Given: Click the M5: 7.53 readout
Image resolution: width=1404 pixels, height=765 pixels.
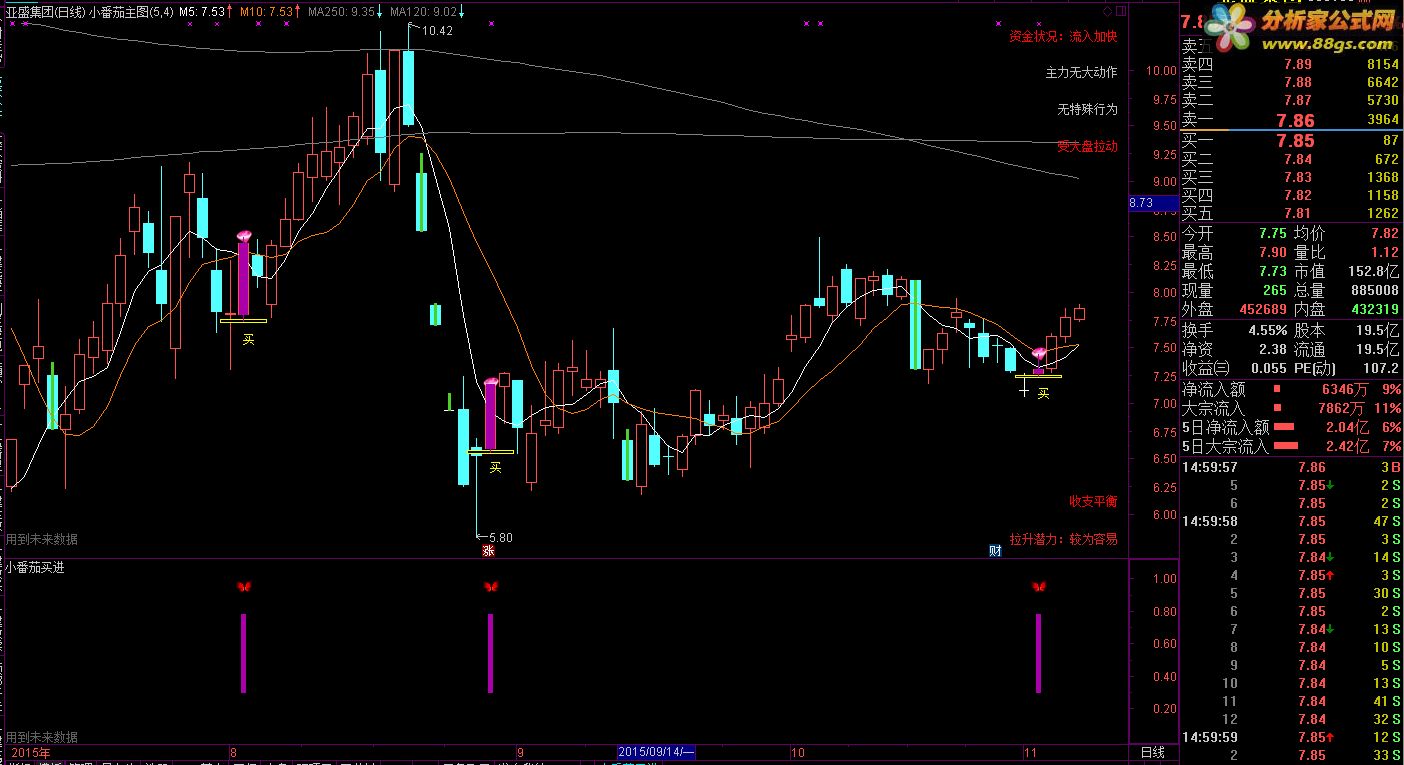Looking at the screenshot, I should [201, 12].
